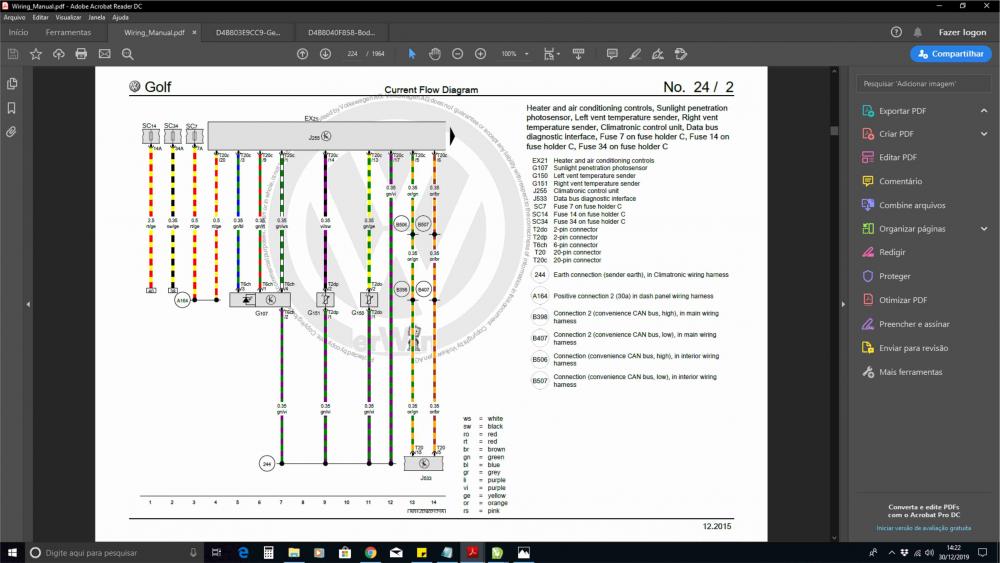This screenshot has height=563, width=1000.
Task: Open the Visualizar menu
Action: point(68,17)
